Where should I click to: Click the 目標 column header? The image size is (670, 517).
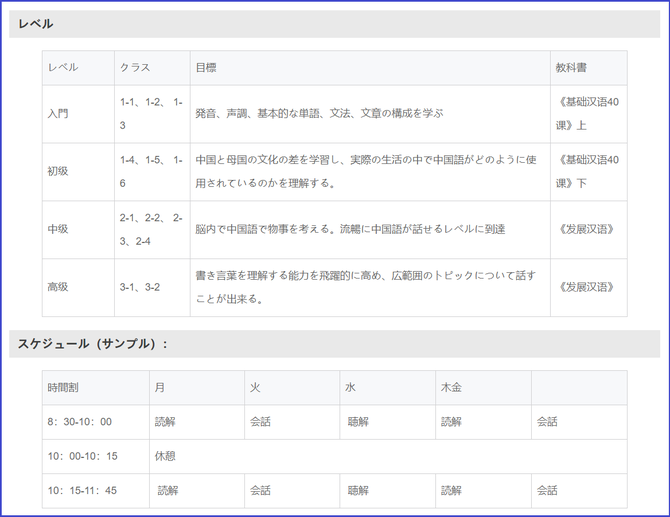tap(370, 68)
